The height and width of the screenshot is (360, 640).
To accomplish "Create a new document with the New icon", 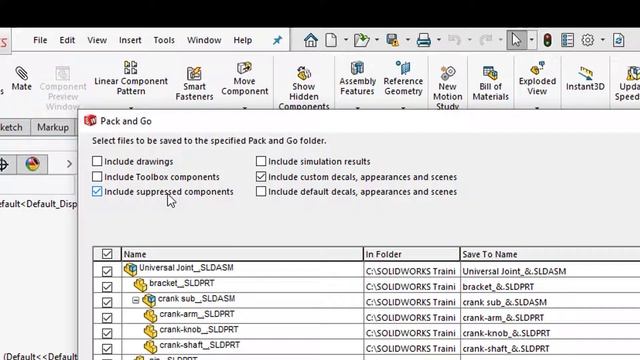I will pos(331,40).
